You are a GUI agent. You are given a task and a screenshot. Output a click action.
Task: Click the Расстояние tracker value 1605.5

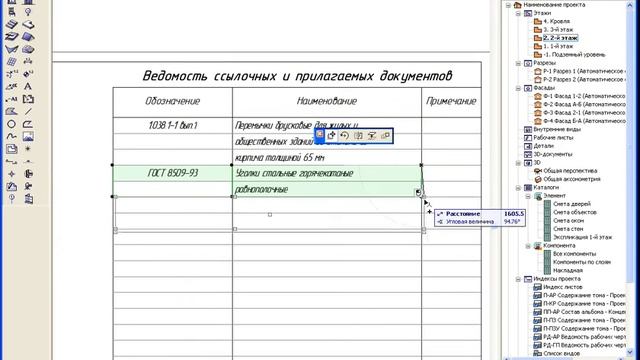(513, 214)
